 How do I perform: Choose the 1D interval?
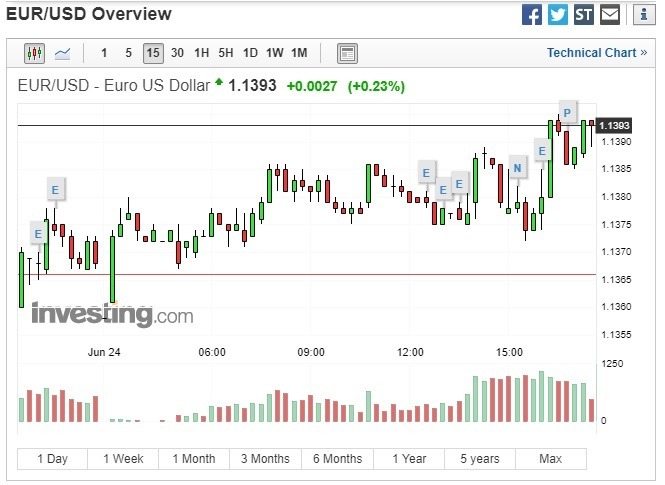coord(250,53)
